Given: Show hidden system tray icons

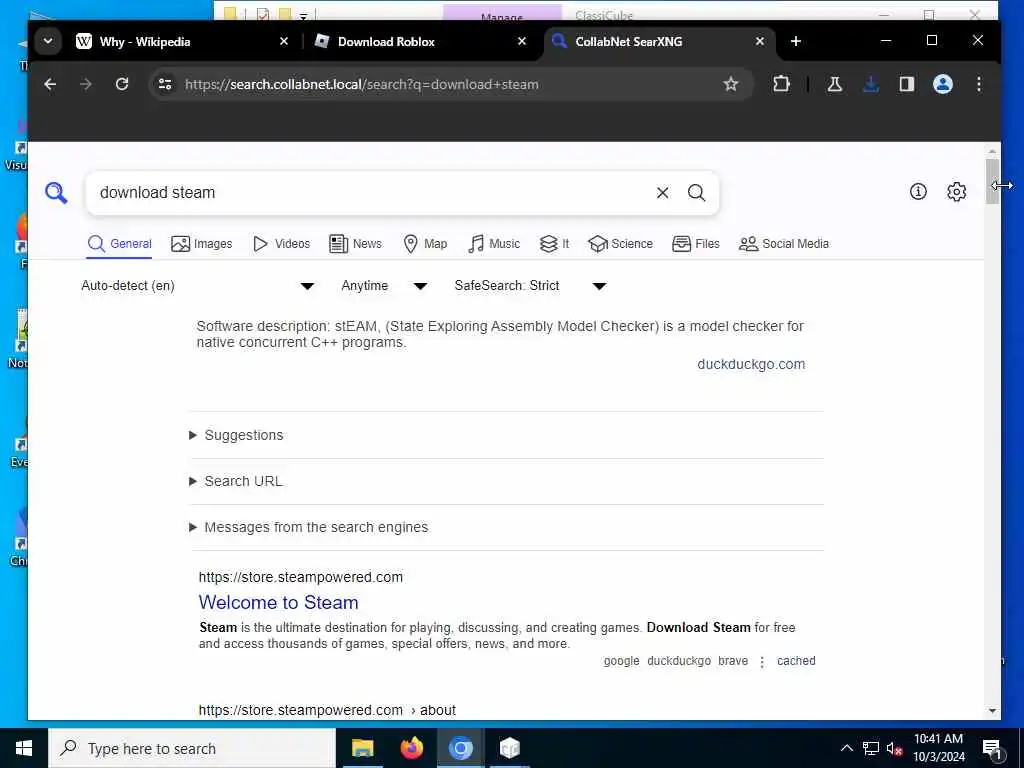Looking at the screenshot, I should (847, 748).
